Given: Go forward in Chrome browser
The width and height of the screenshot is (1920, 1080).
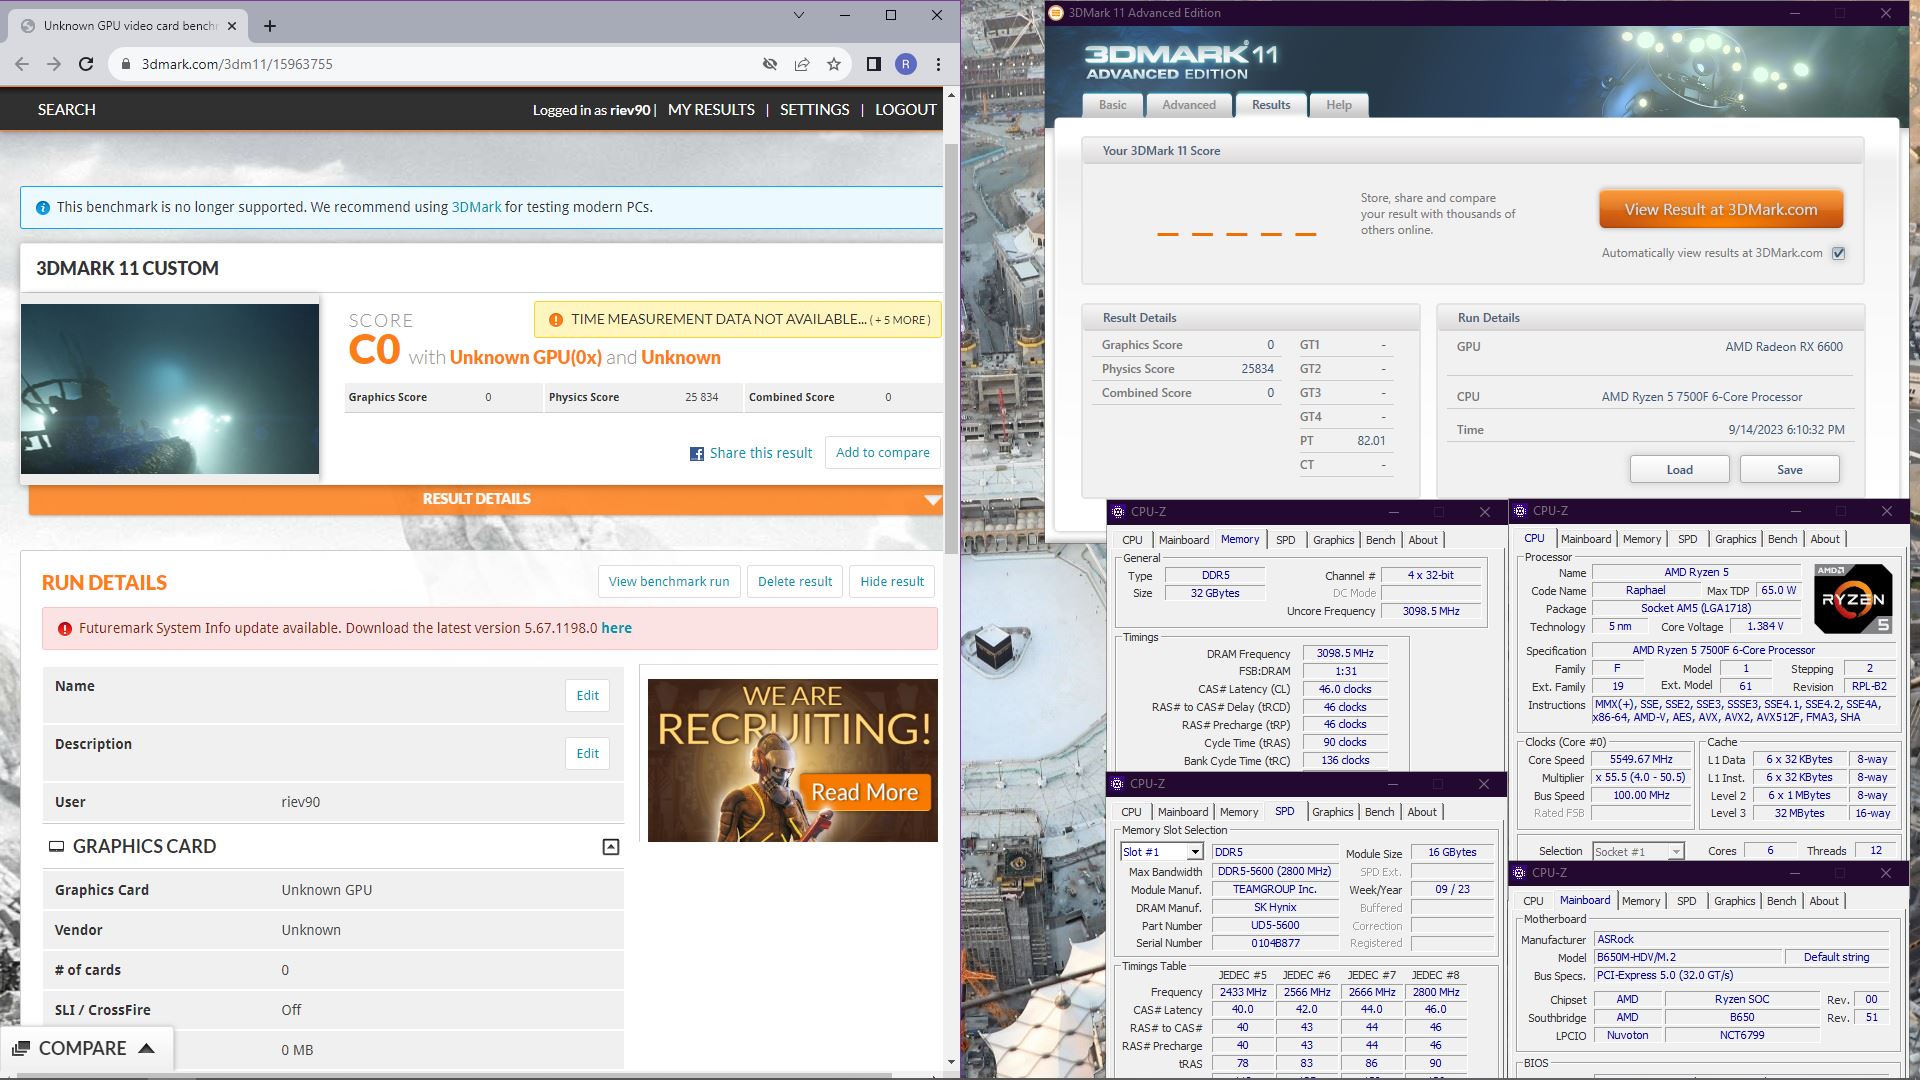Looking at the screenshot, I should (x=54, y=64).
